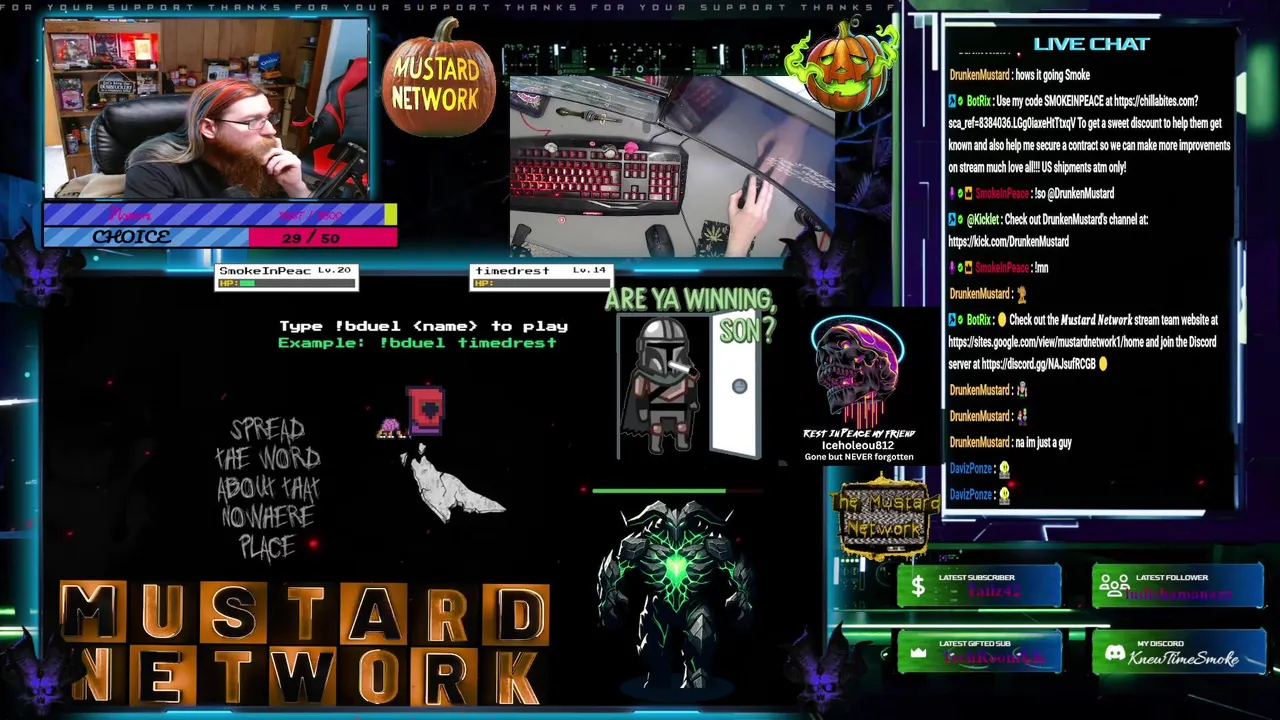Click the 'Iceholeou812' memorial name
Viewport: 1280px width, 720px height.
858,445
